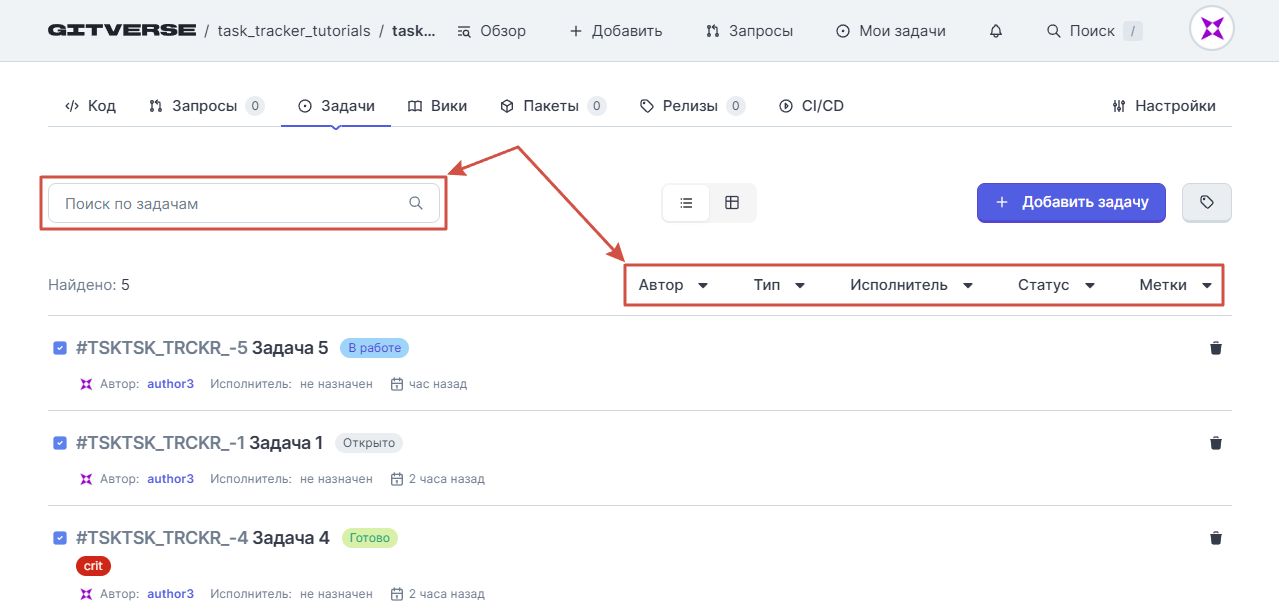This screenshot has height=610, width=1279.
Task: Click calendar icon in Задача 1 row
Action: click(396, 479)
